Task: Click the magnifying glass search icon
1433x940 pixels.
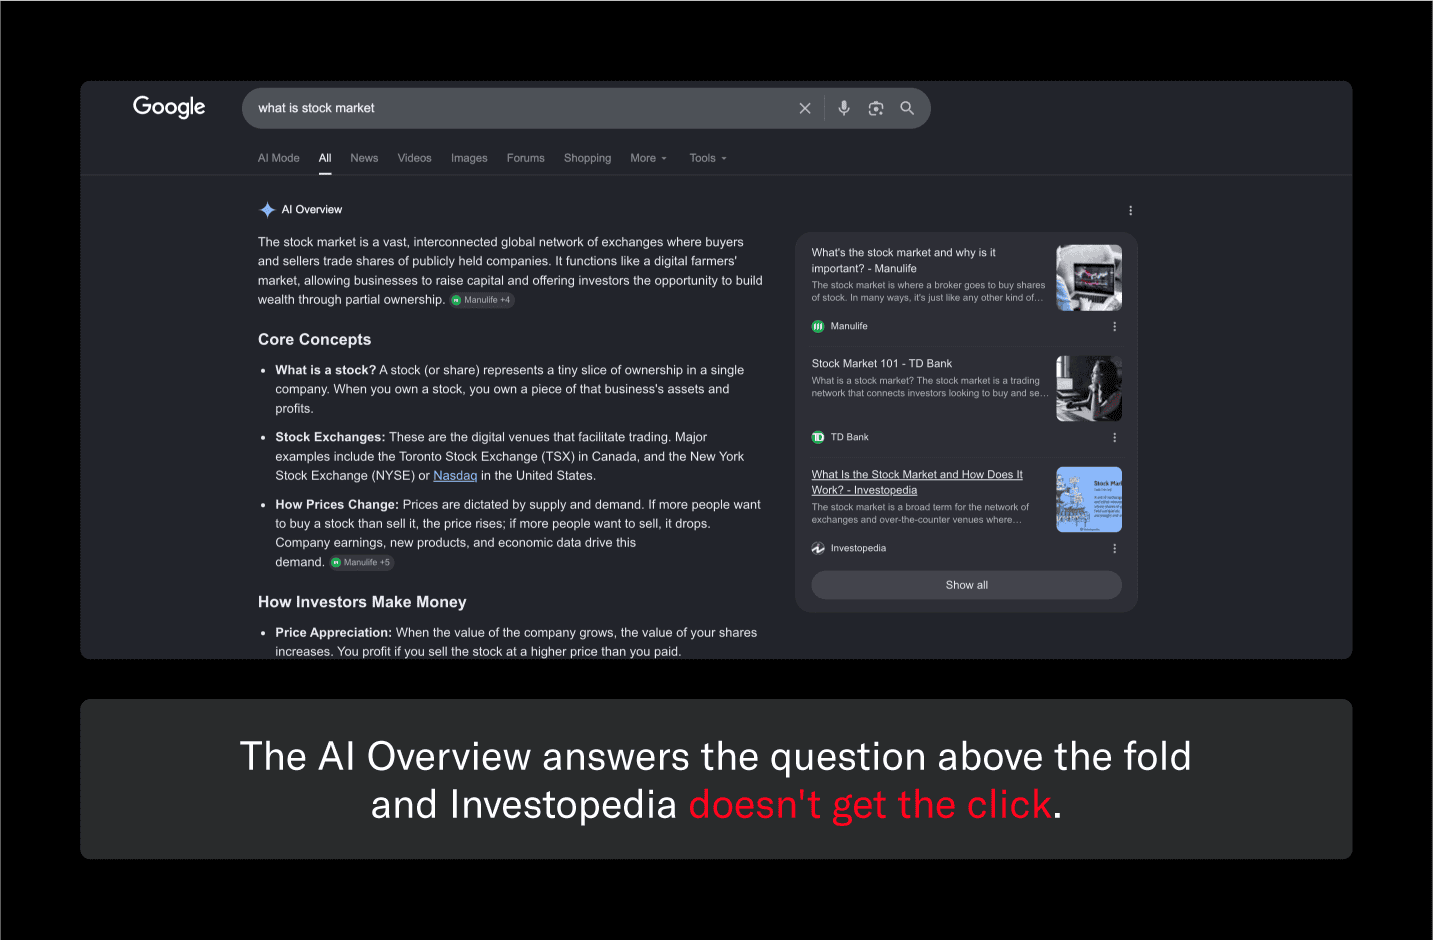Action: tap(907, 108)
